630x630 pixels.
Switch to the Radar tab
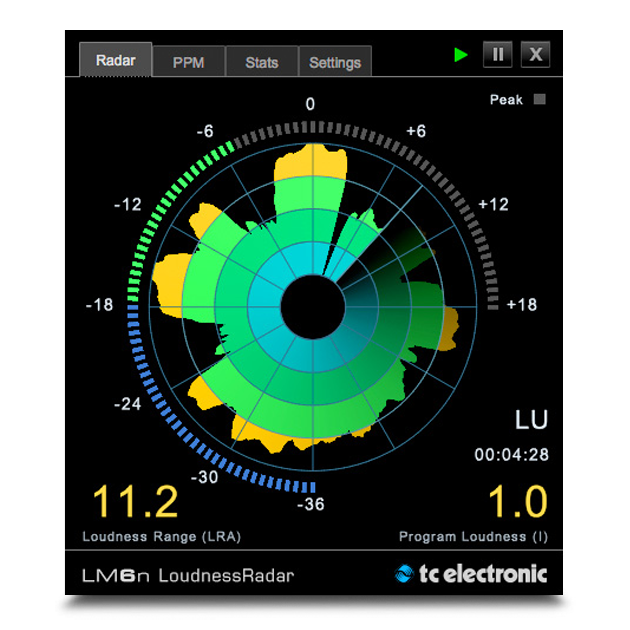[116, 59]
